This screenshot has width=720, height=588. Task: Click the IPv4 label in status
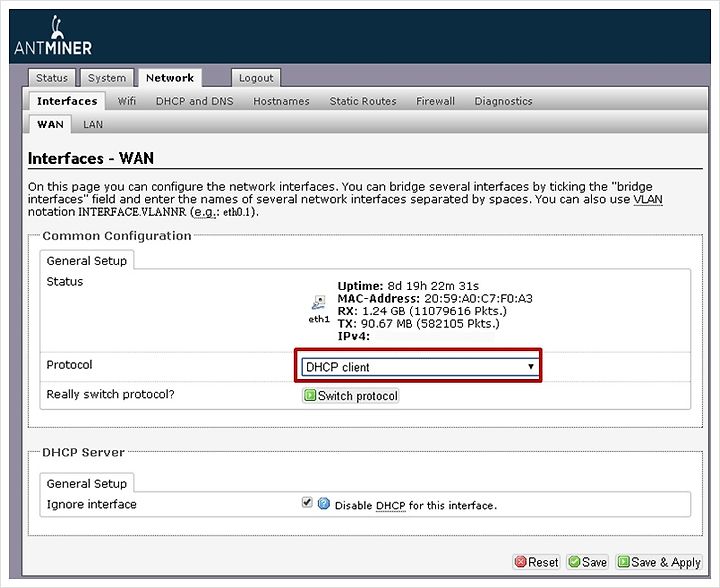click(354, 336)
